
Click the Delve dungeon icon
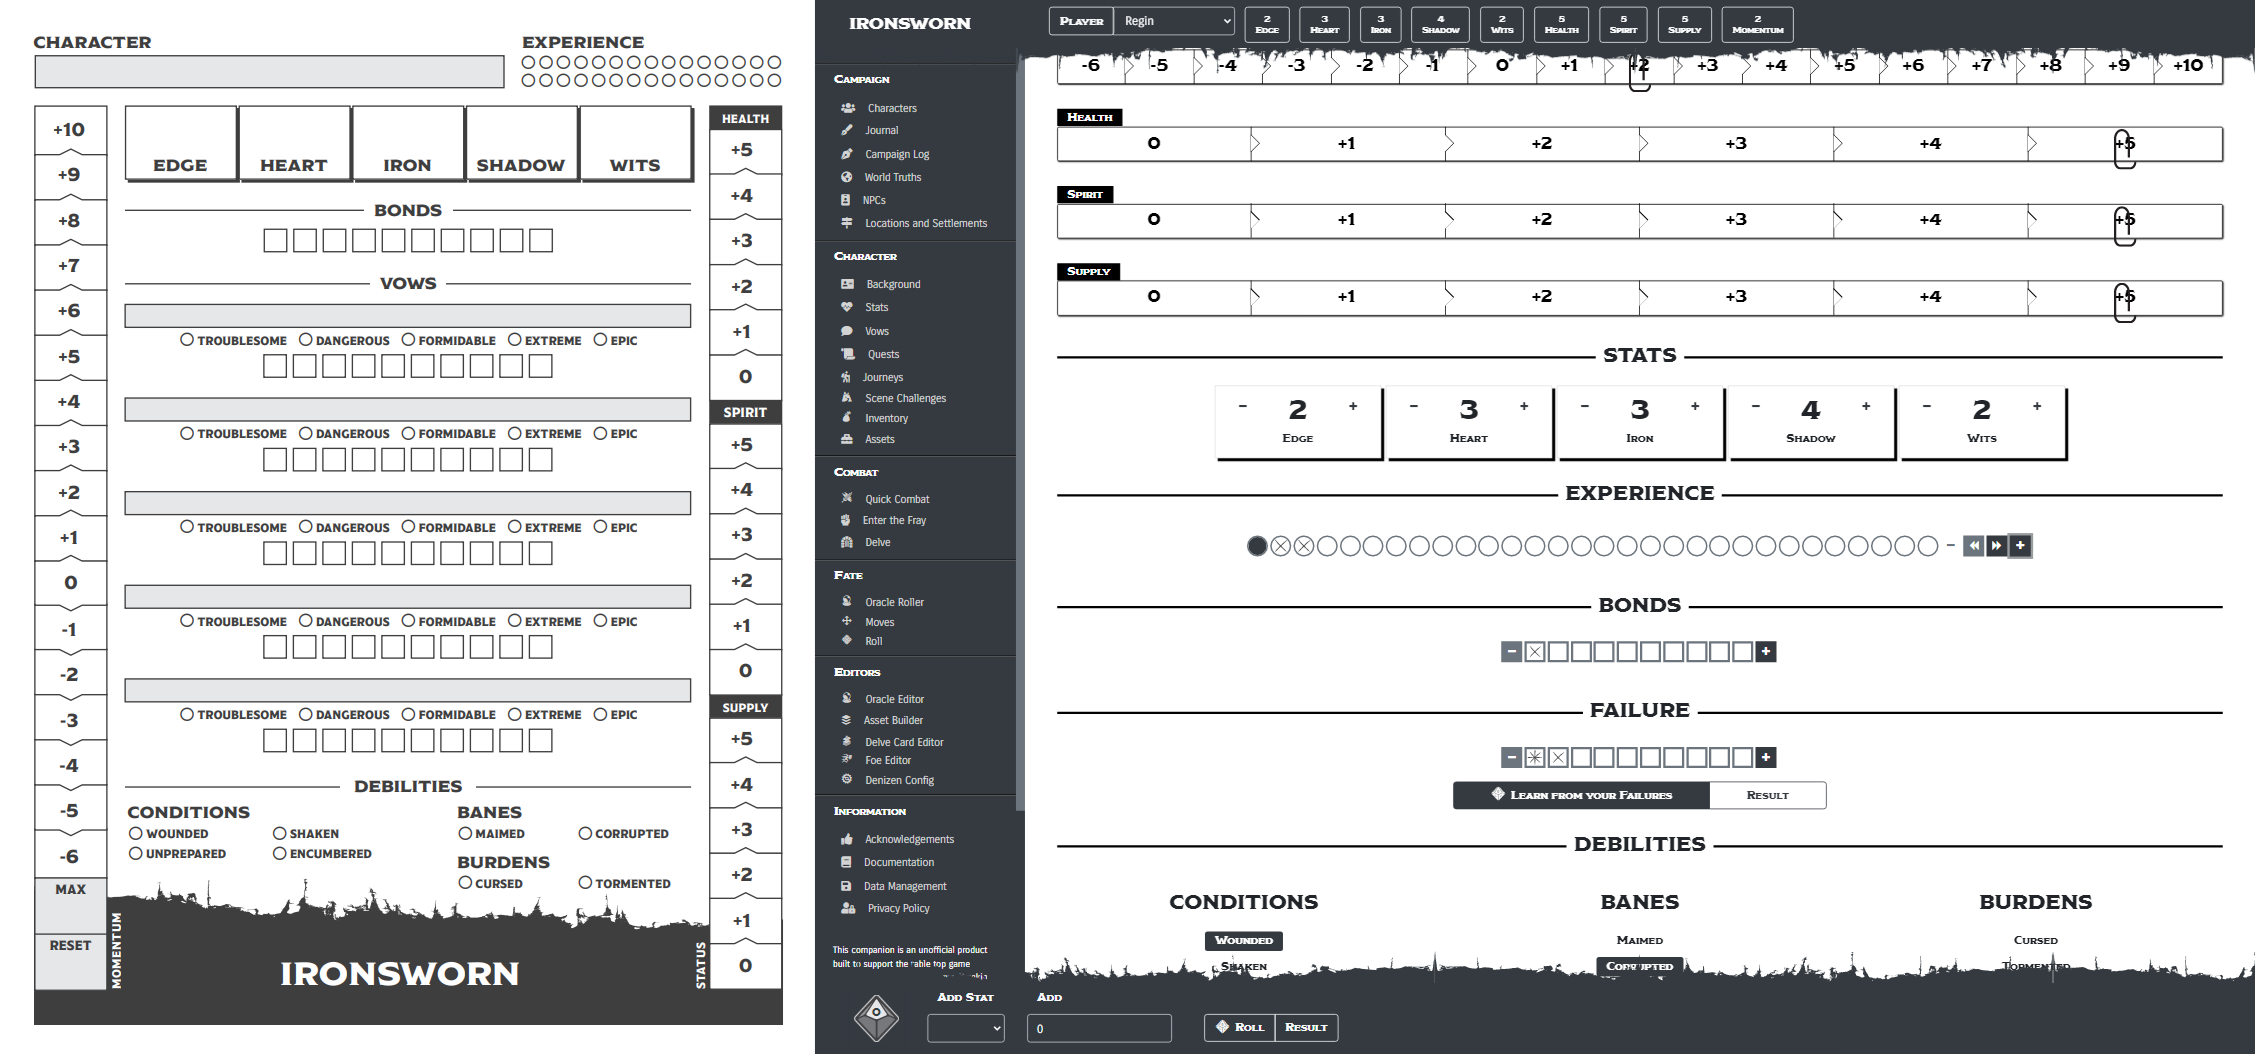847,542
